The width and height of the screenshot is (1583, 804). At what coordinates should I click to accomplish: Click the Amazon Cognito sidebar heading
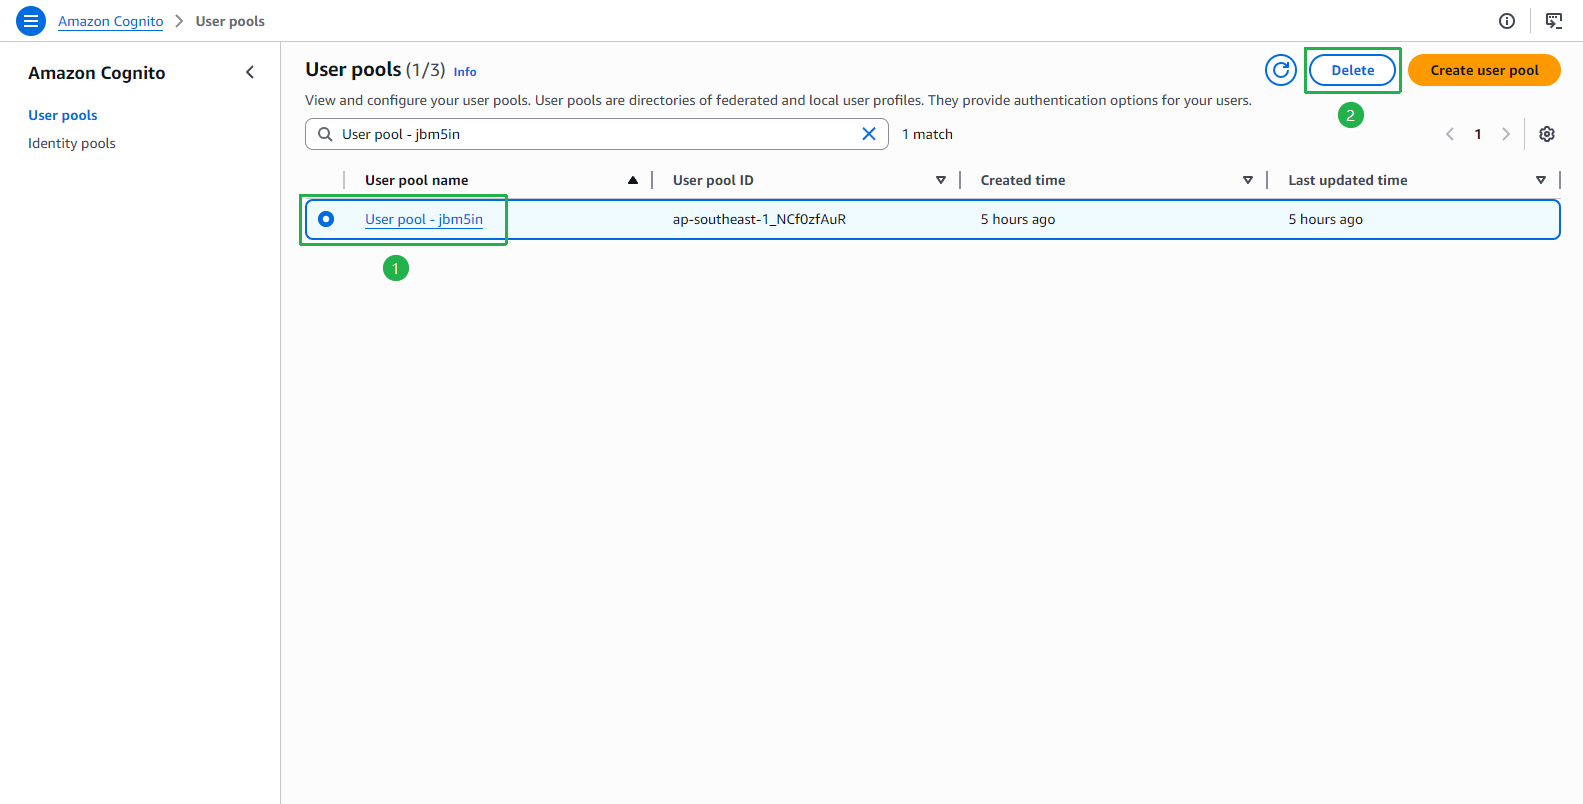pos(97,73)
